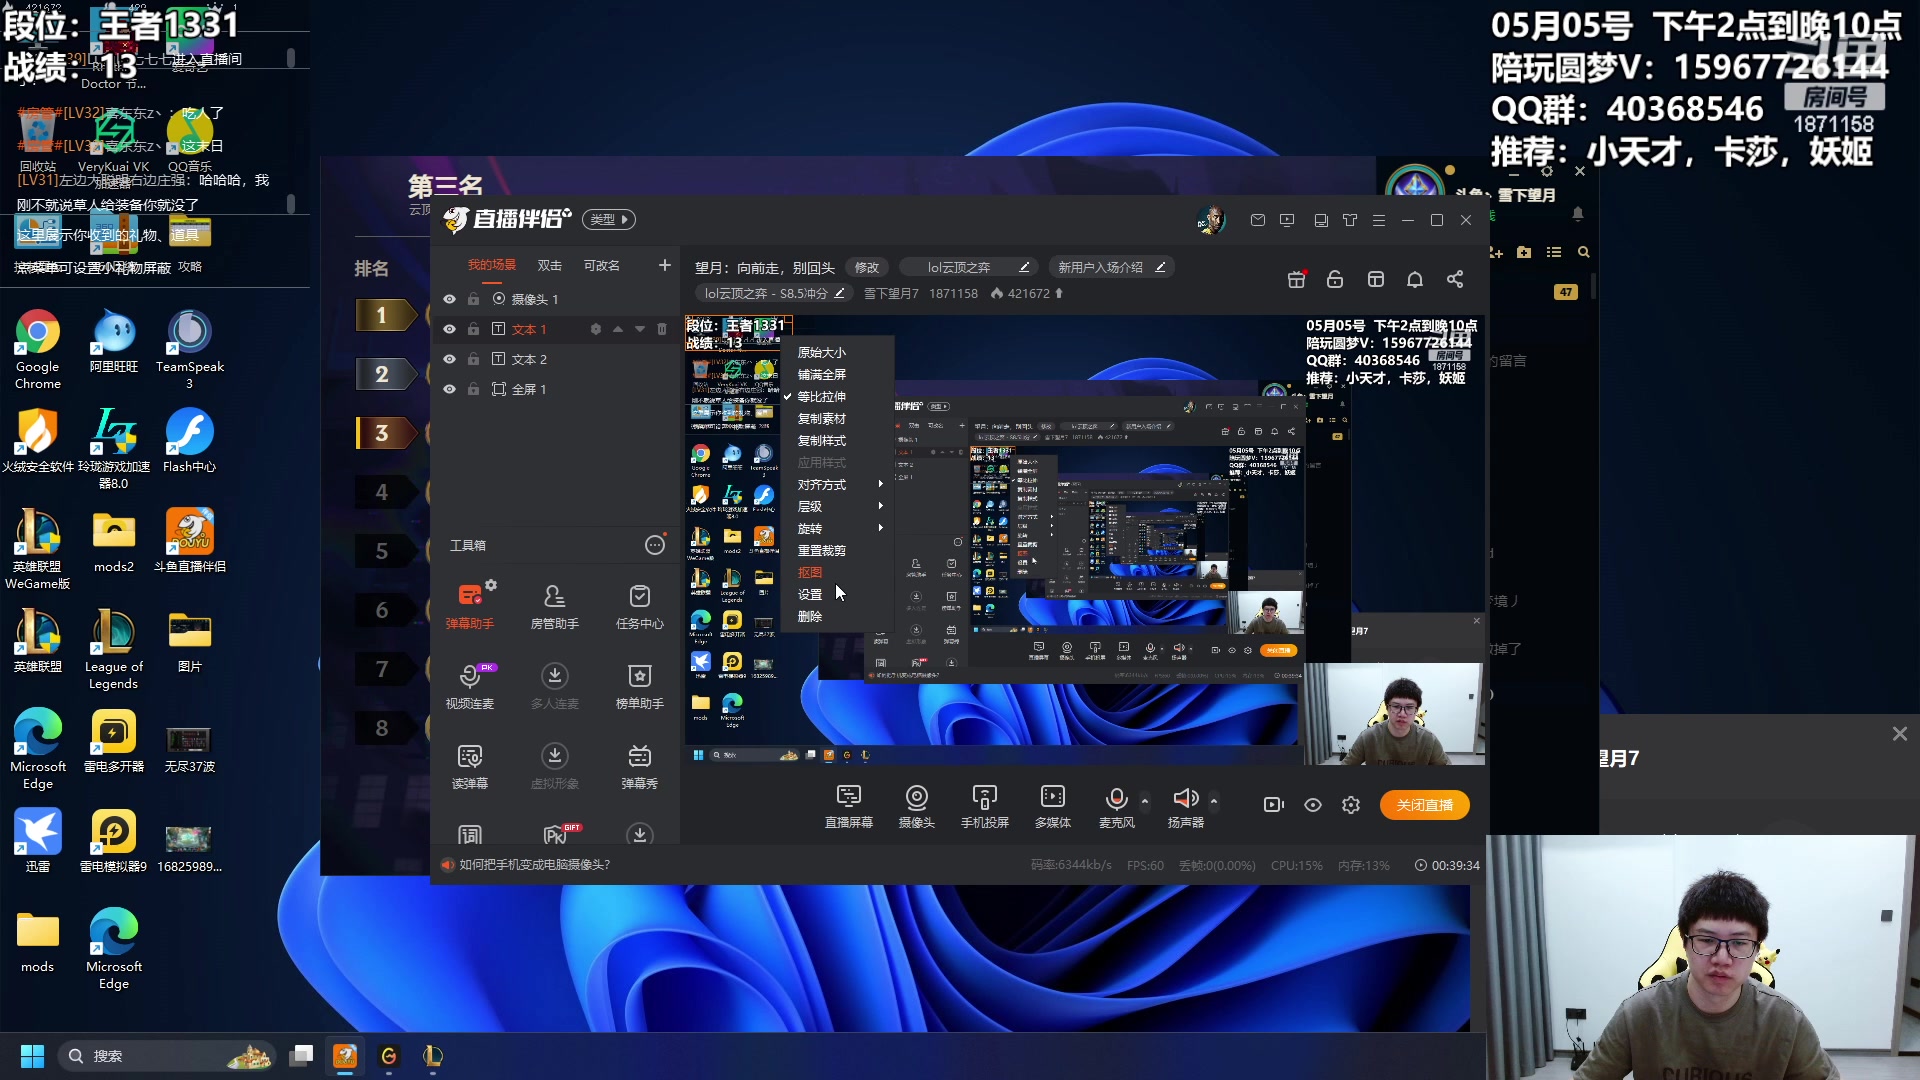Open settings gear beside 关闭直播
Image resolution: width=1920 pixels, height=1080 pixels.
pyautogui.click(x=1351, y=805)
